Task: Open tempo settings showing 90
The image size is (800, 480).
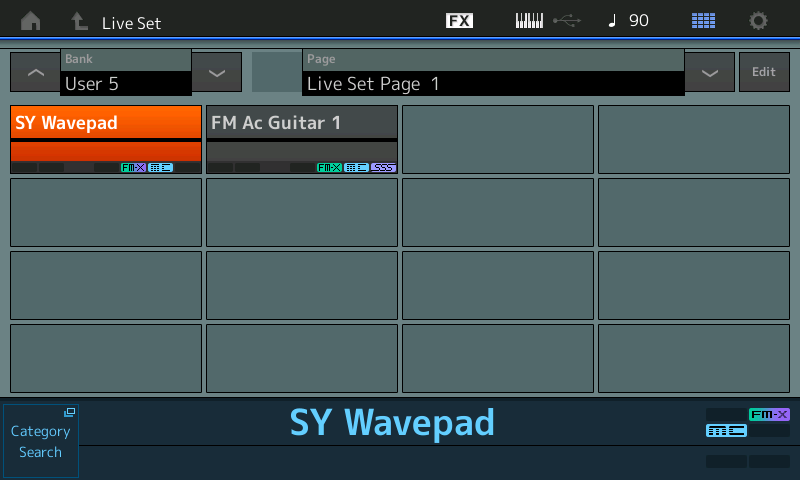Action: point(629,21)
